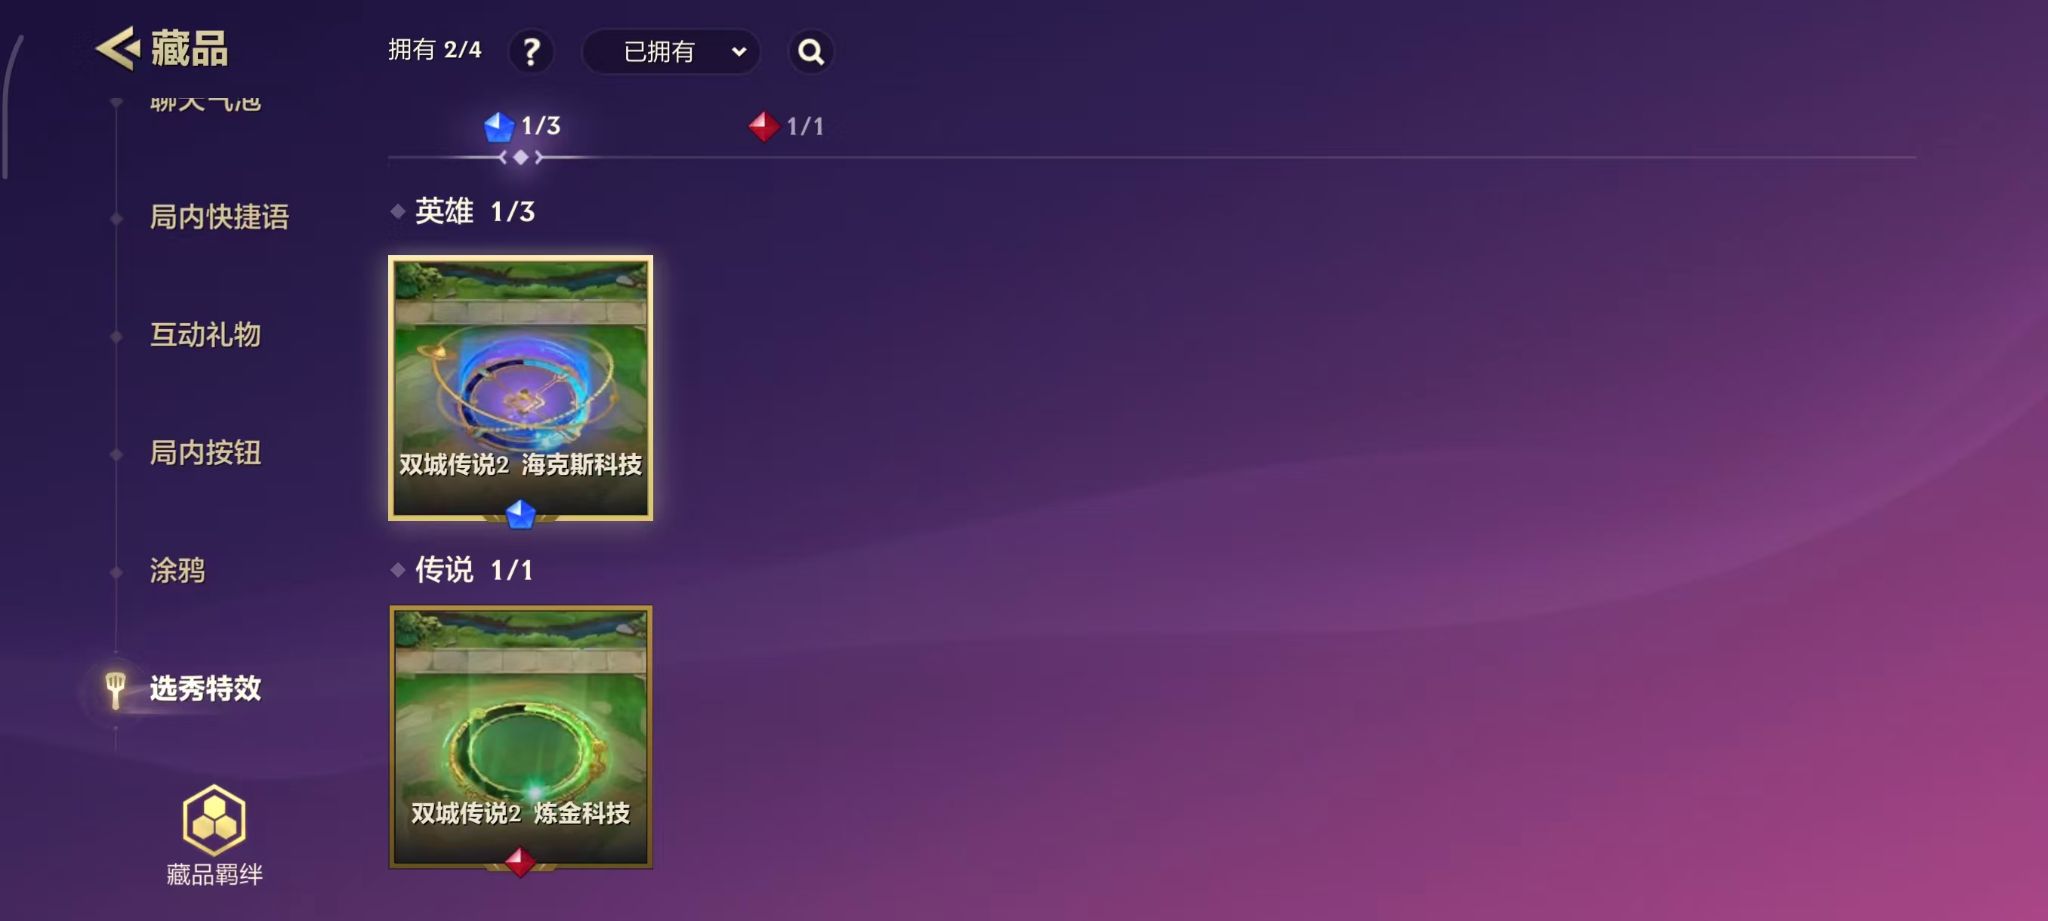Screen dimensions: 2048x921
Task: Go back using the 藏品 arrow
Action: click(x=118, y=48)
